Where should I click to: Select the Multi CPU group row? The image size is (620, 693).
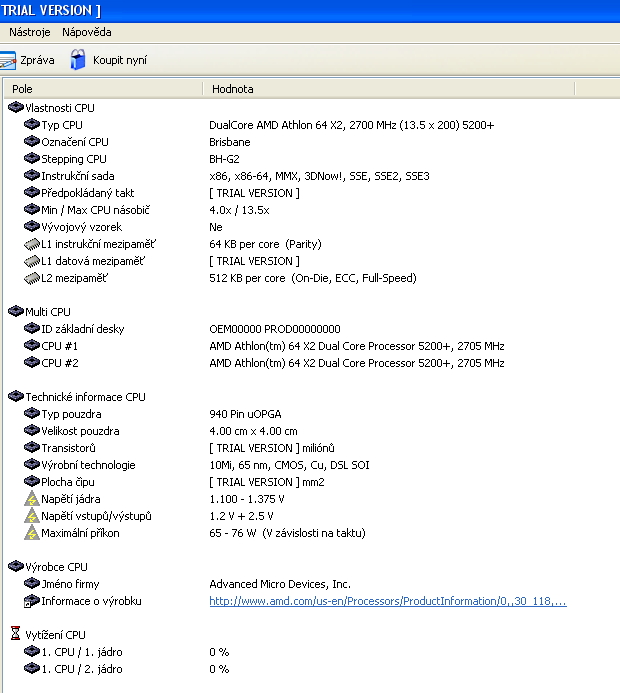point(48,312)
